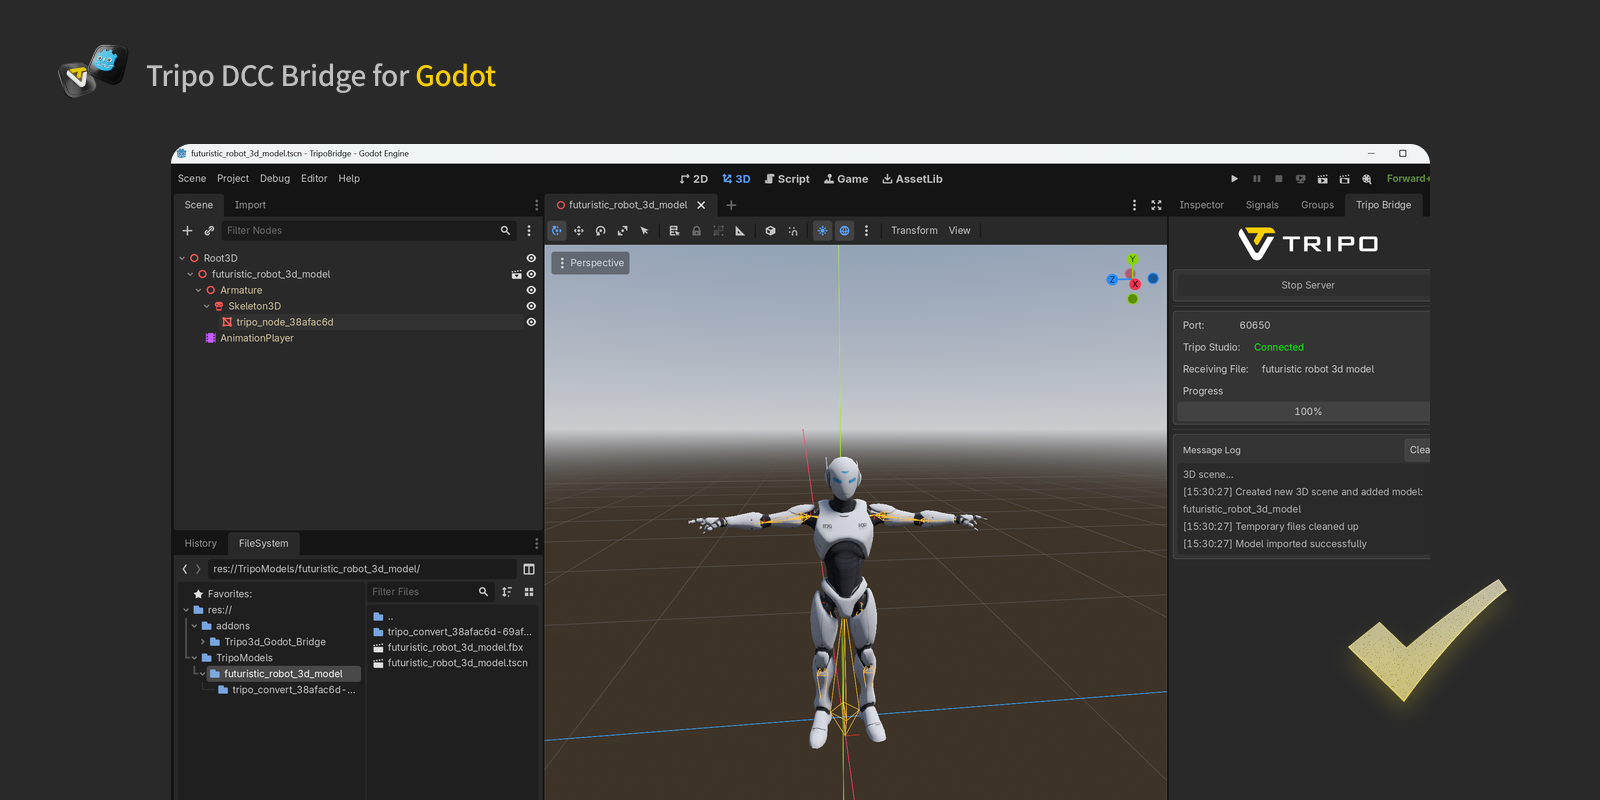Switch to the Inspector tab
The image size is (1600, 800).
tap(1201, 205)
